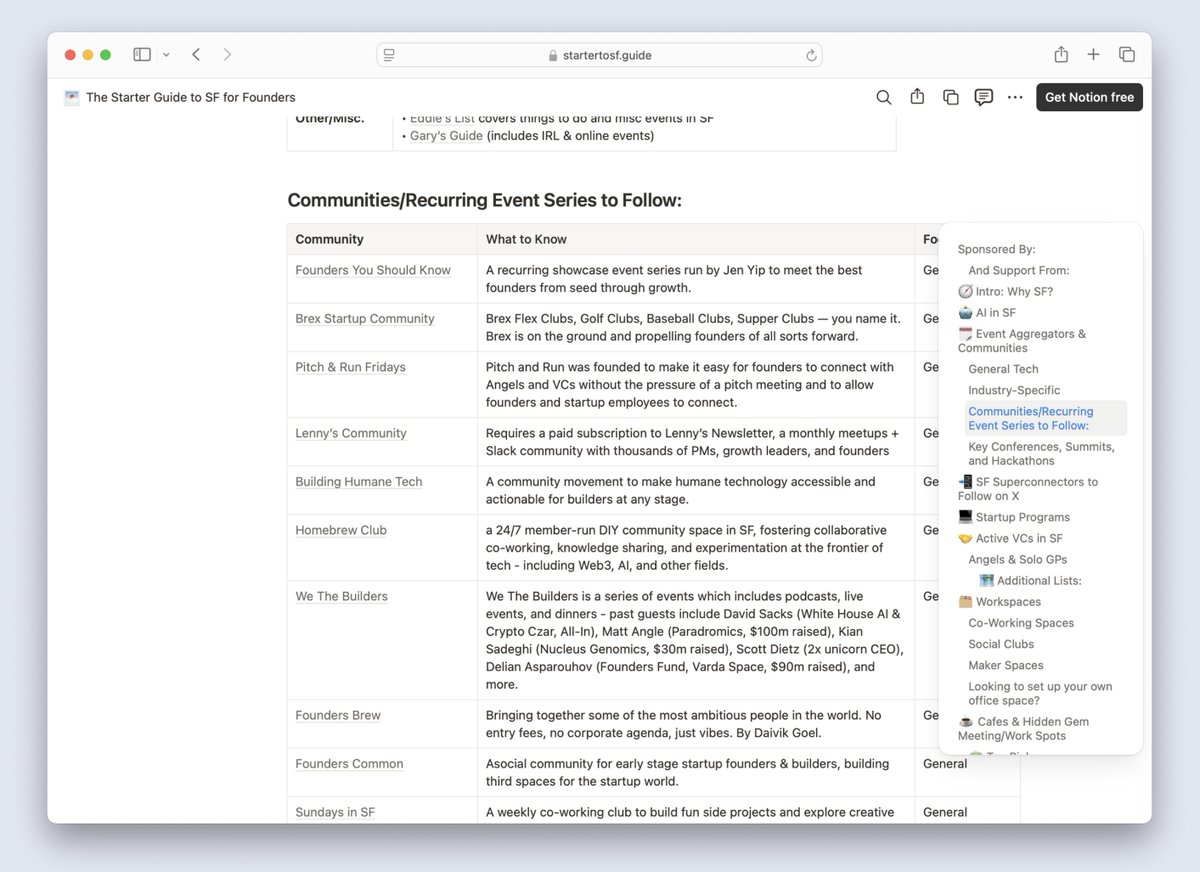
Task: Select Additional Lists in outline
Action: pos(1030,580)
